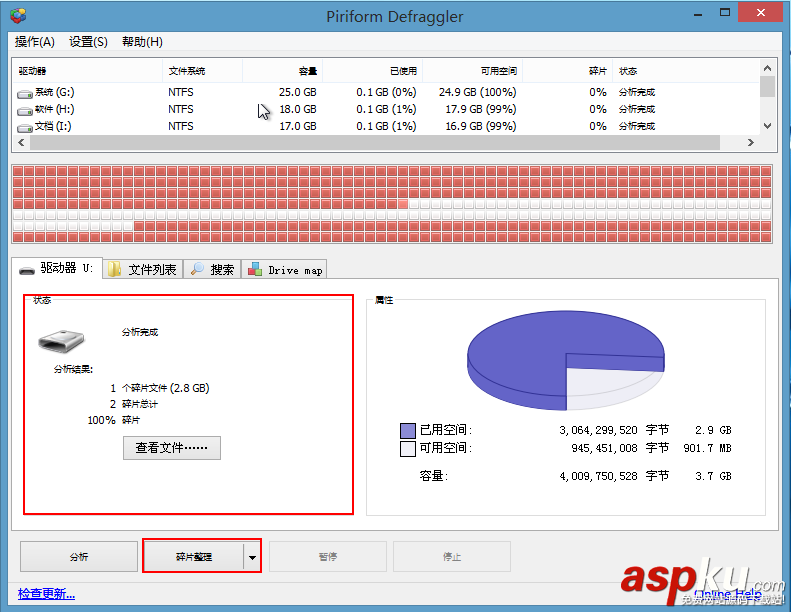Click the magnifier icon on 搜索 tab

tap(197, 269)
